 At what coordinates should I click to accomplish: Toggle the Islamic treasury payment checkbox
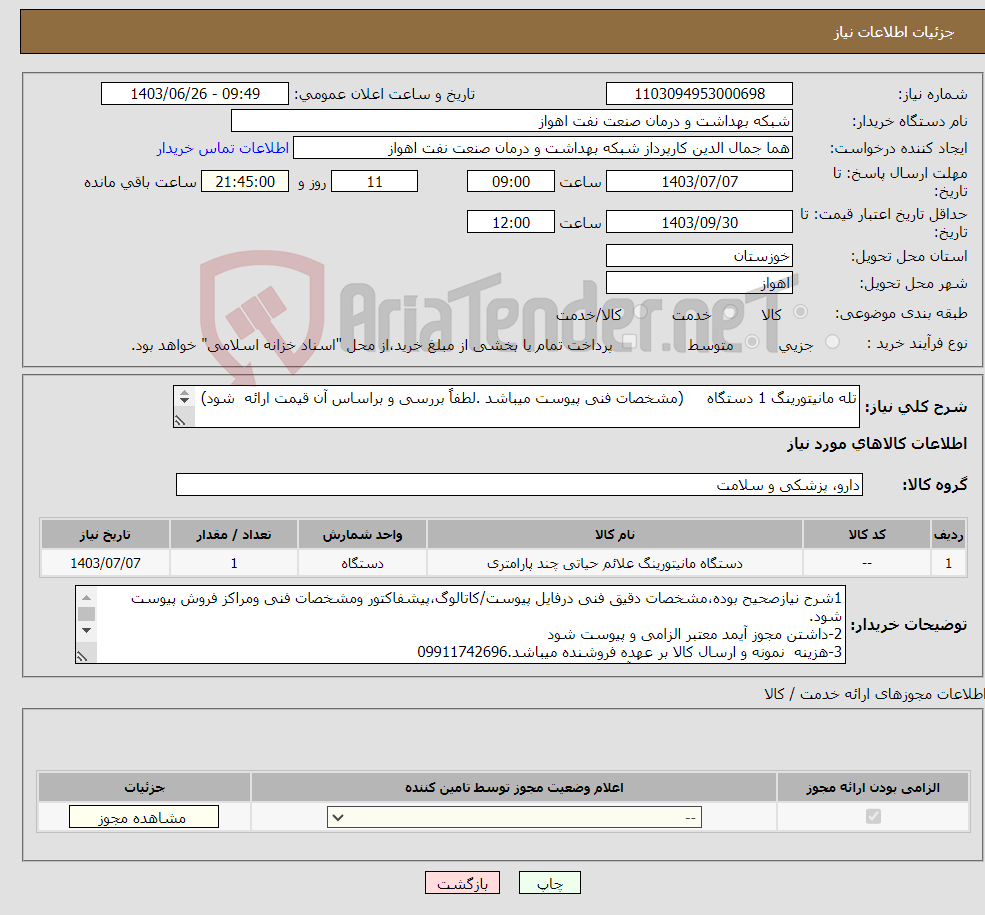coord(629,342)
